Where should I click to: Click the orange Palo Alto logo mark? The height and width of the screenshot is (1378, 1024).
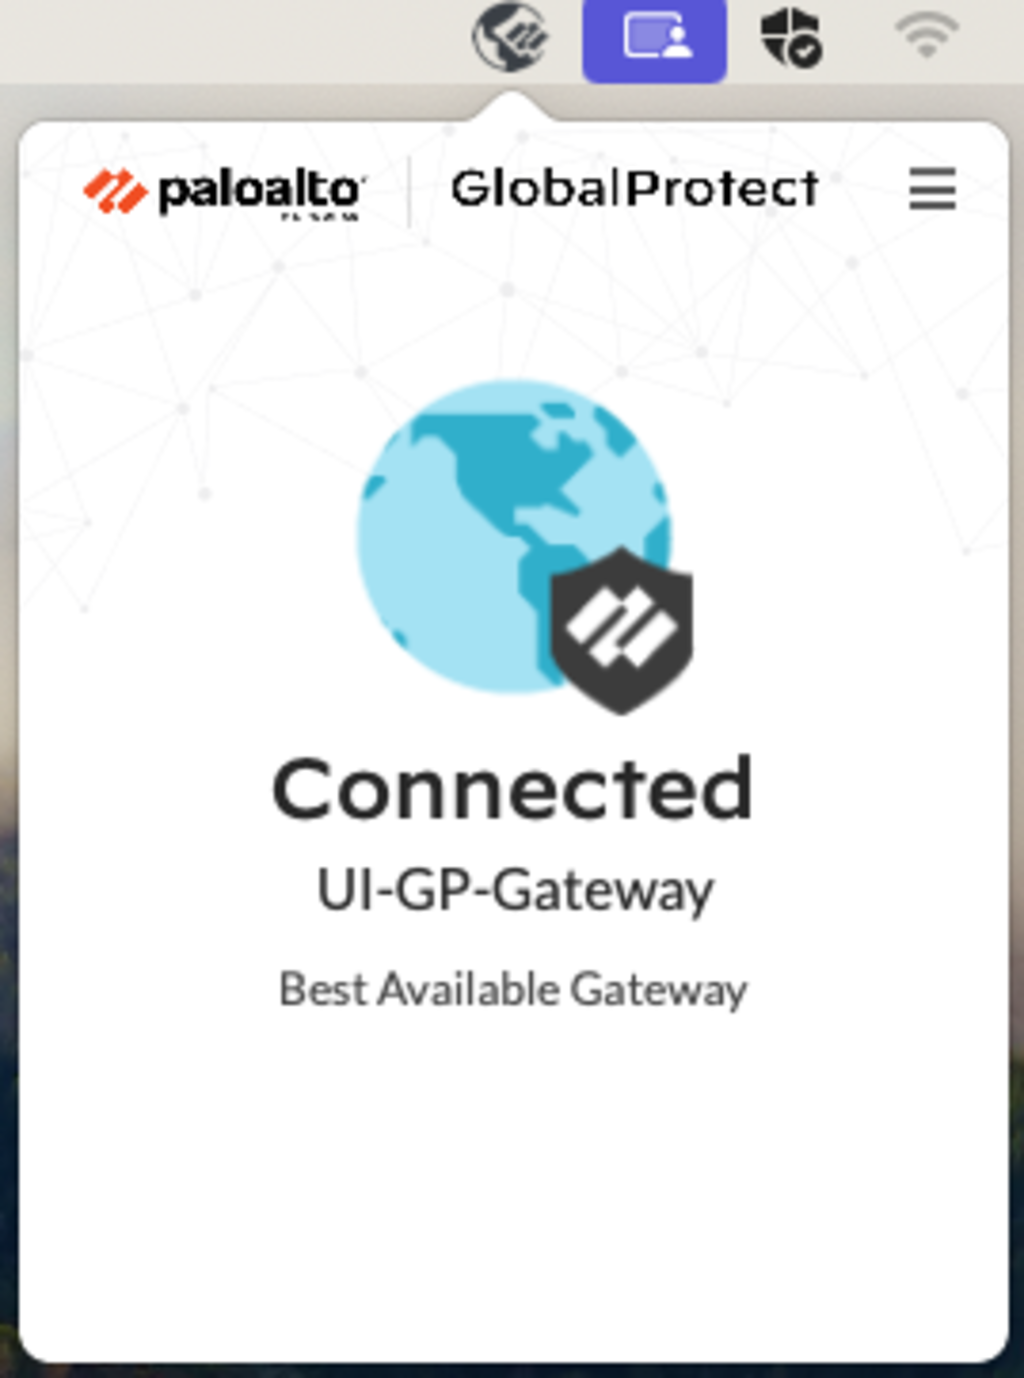tap(115, 191)
